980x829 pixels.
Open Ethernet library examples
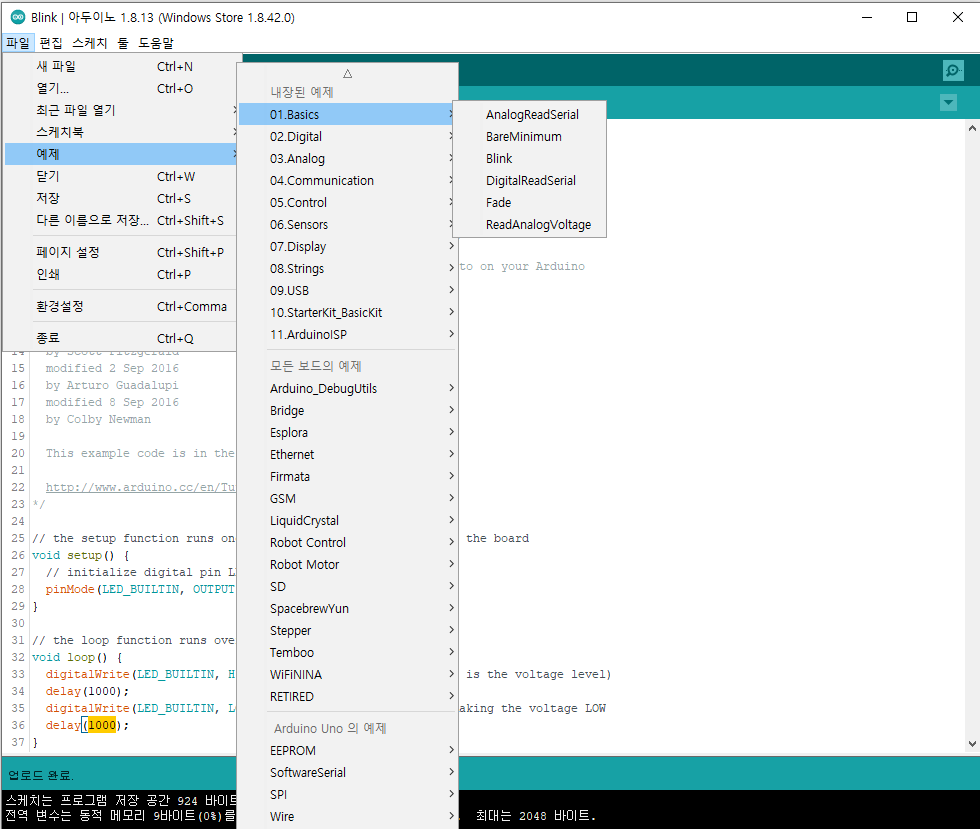pos(348,455)
